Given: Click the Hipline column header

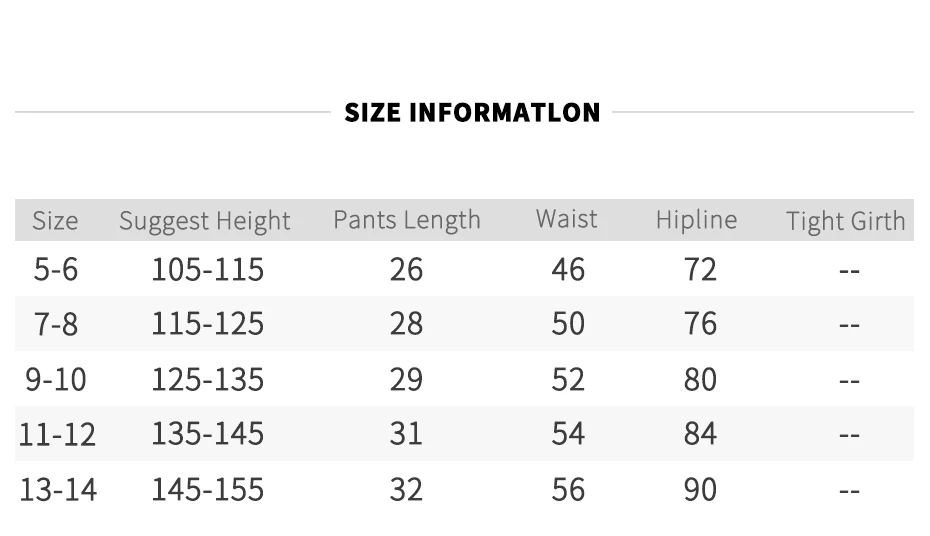Looking at the screenshot, I should click(x=696, y=220).
